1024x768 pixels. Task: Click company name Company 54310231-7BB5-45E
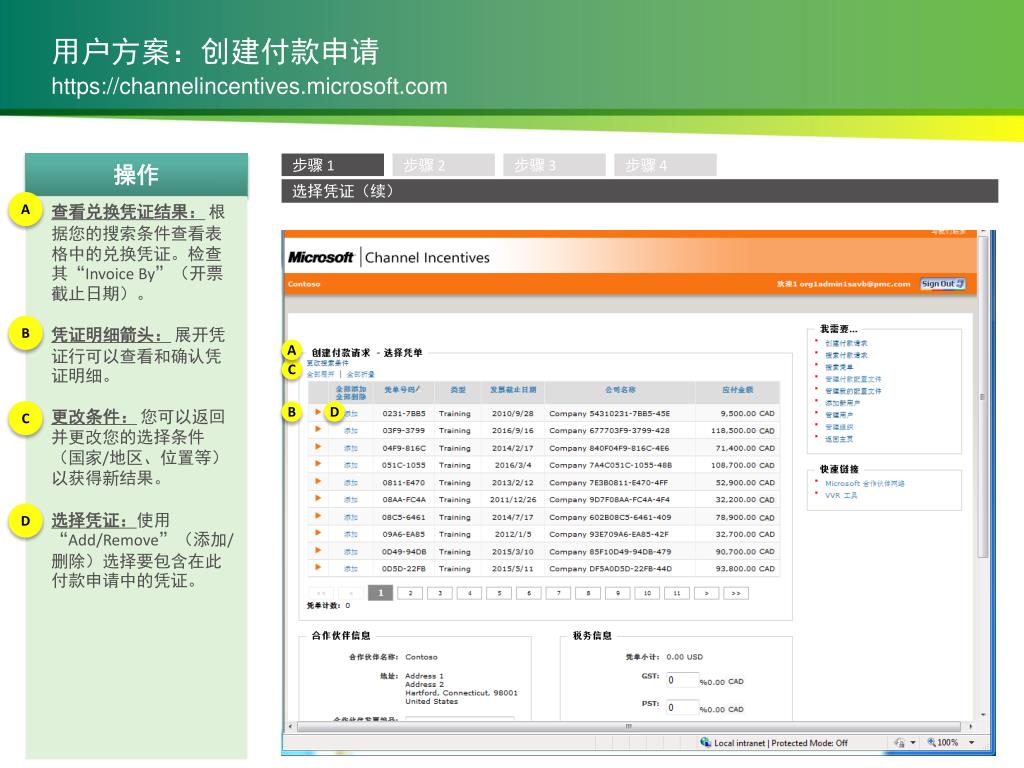pyautogui.click(x=609, y=413)
